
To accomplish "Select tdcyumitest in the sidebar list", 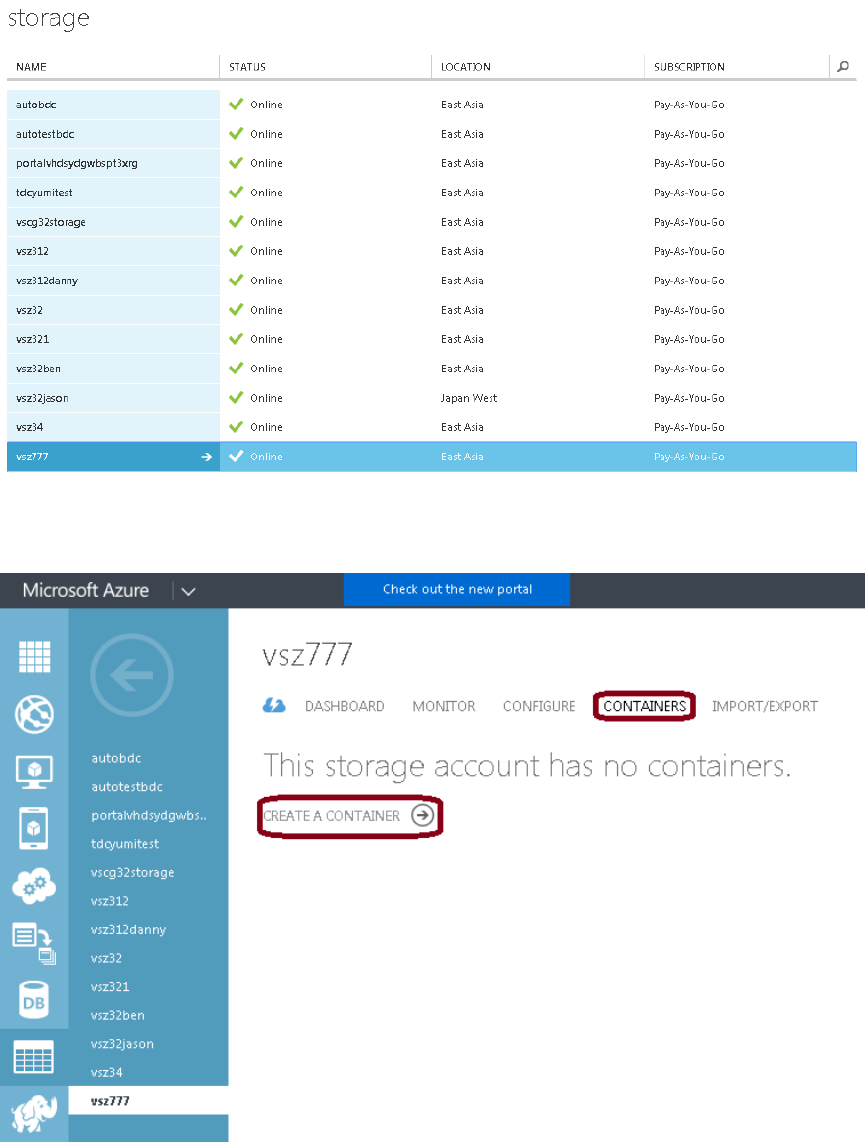I will coord(125,843).
